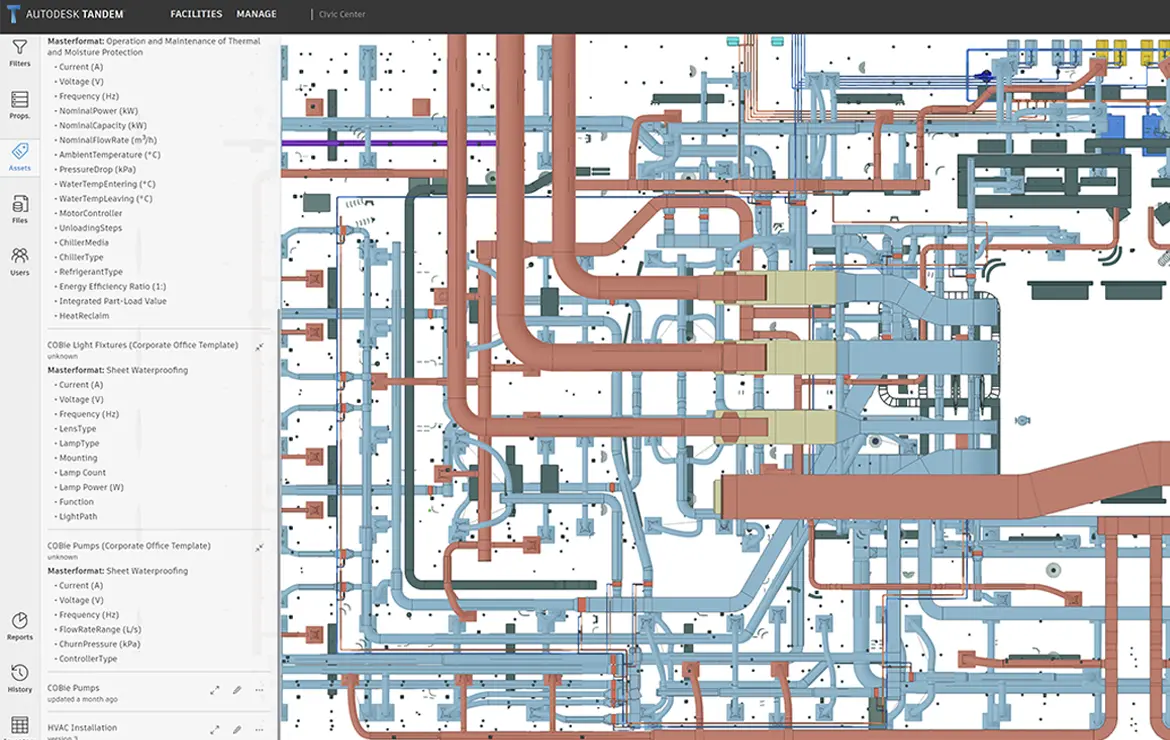Image resolution: width=1170 pixels, height=740 pixels.
Task: Click the Mounting parameter
Action: coord(78,458)
